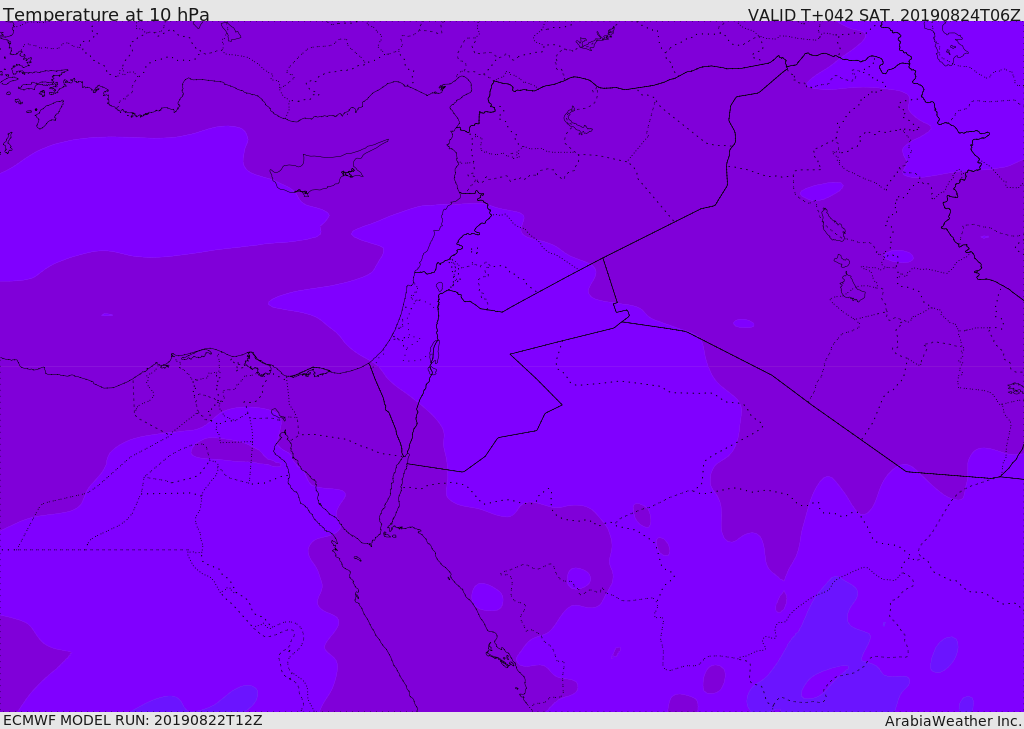Click the 'ArabiaWeather Inc' credit text

pyautogui.click(x=953, y=721)
